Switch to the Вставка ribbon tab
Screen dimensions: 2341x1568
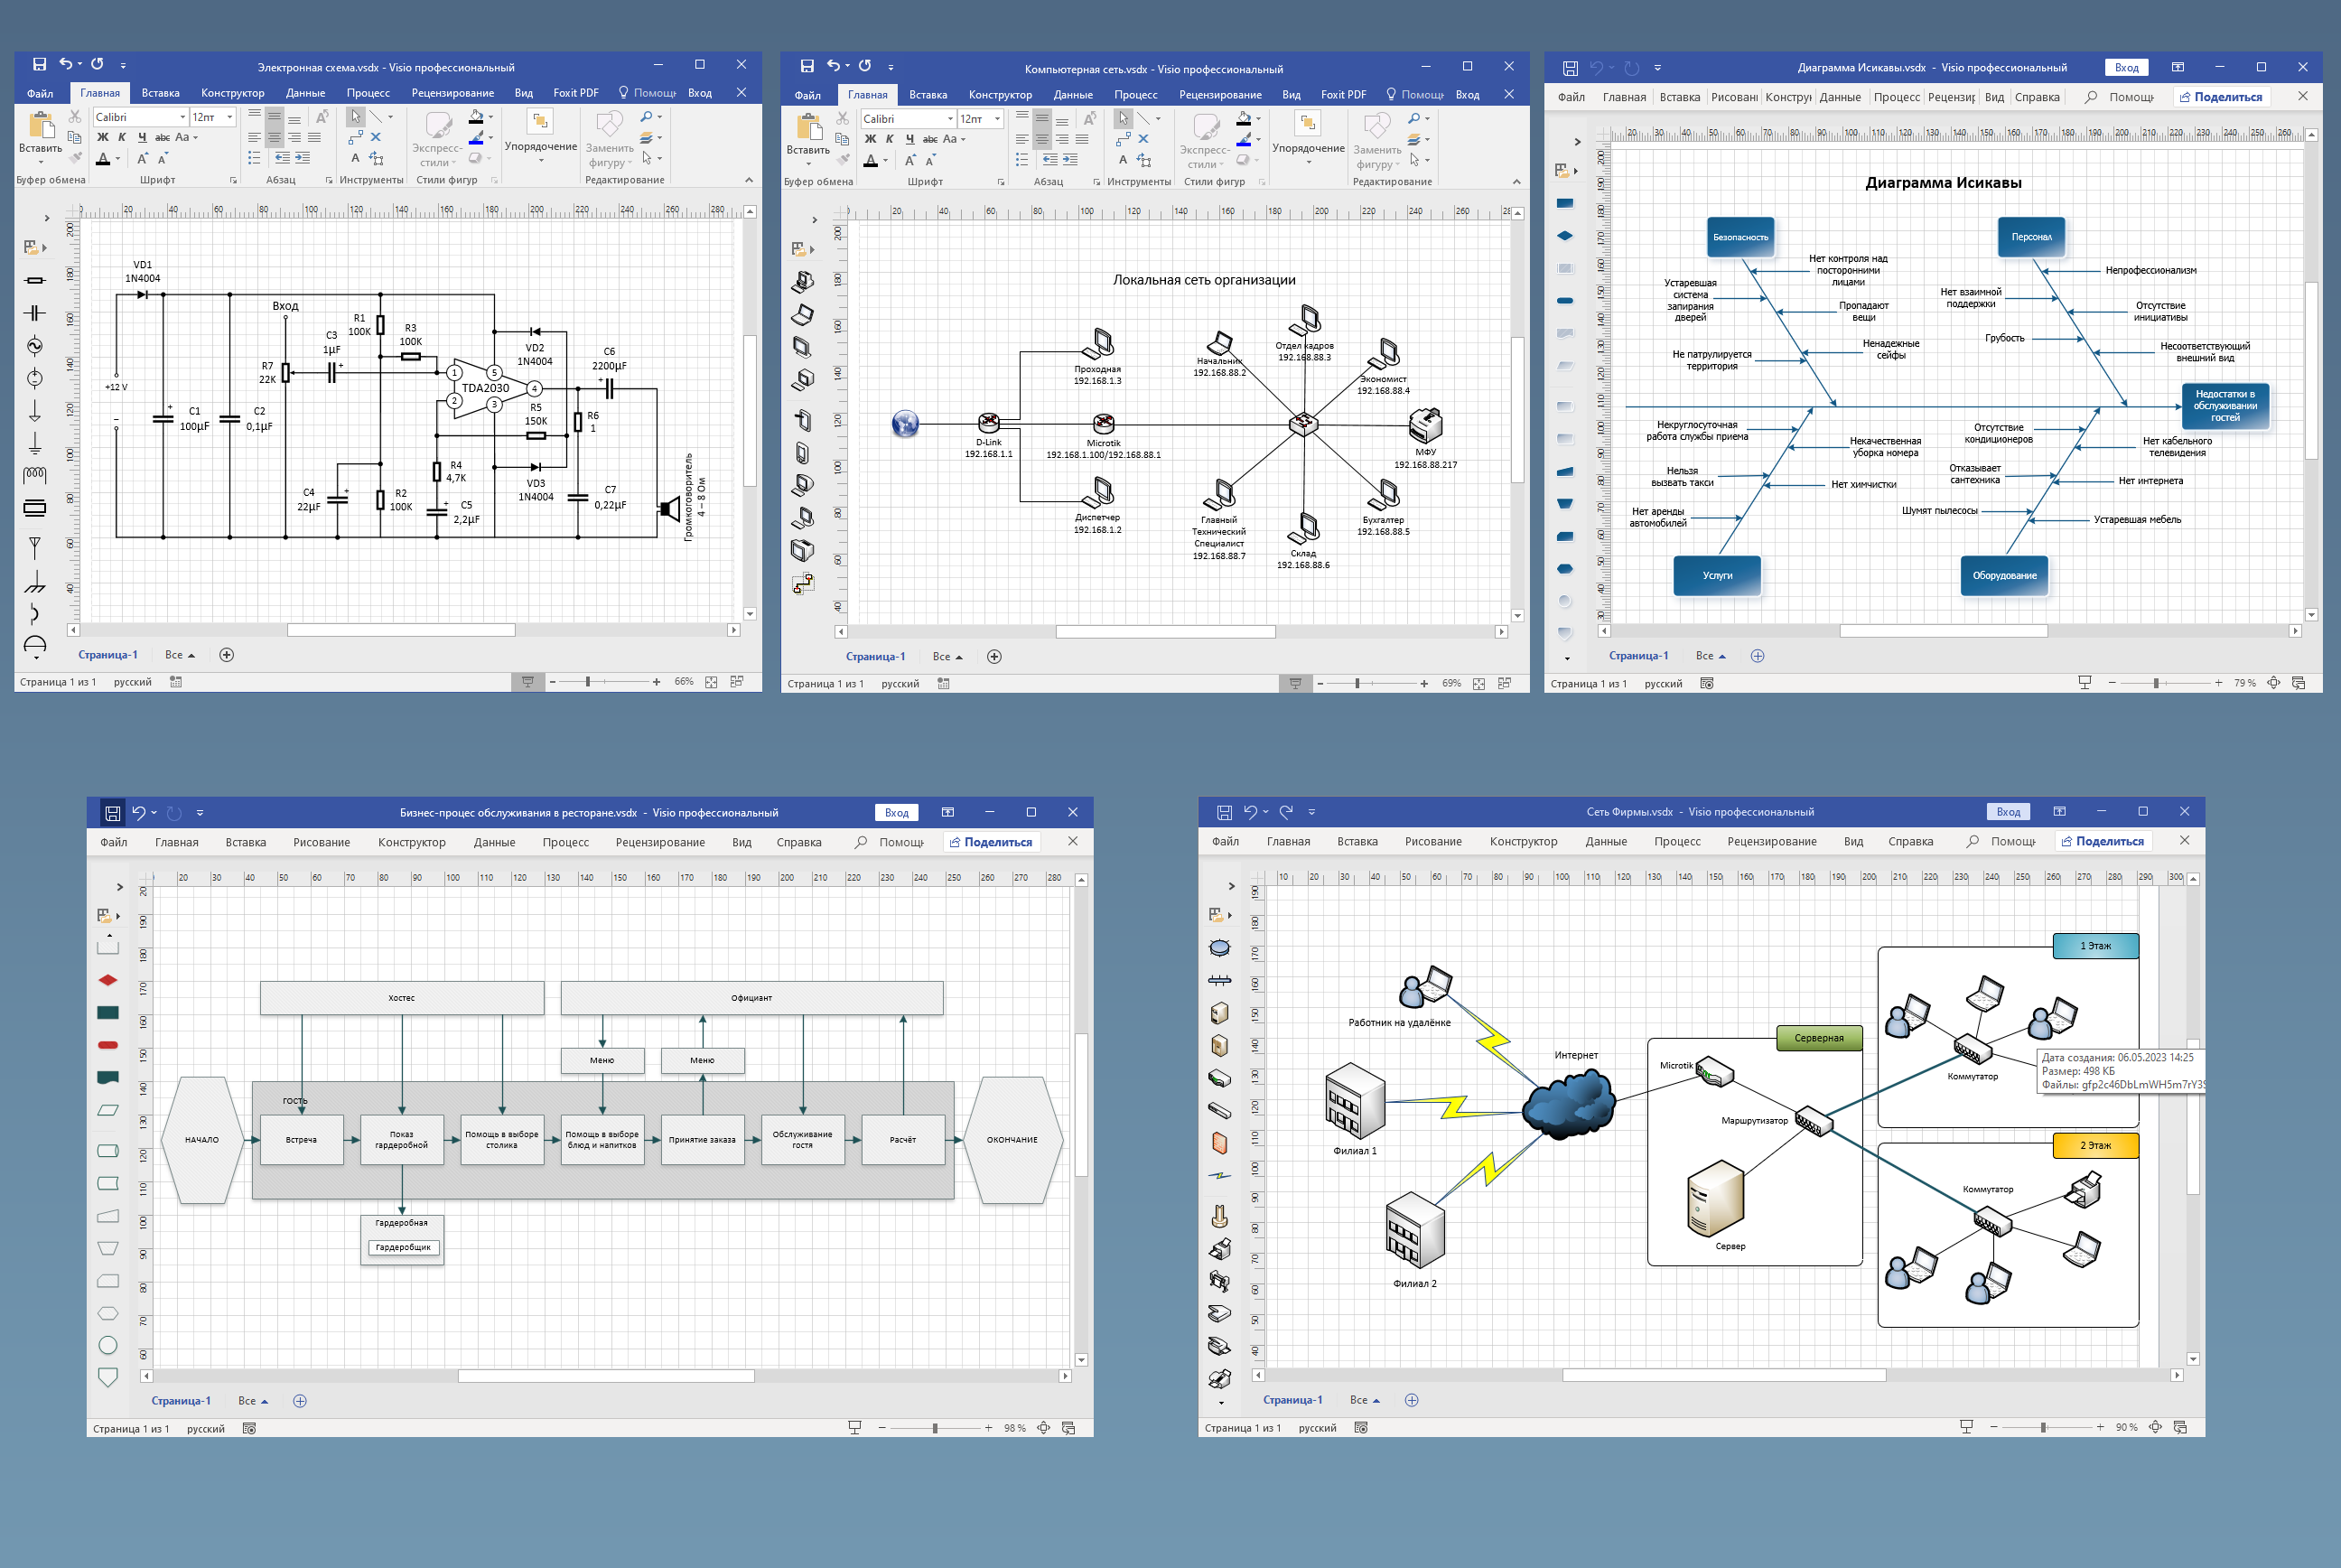click(x=161, y=92)
